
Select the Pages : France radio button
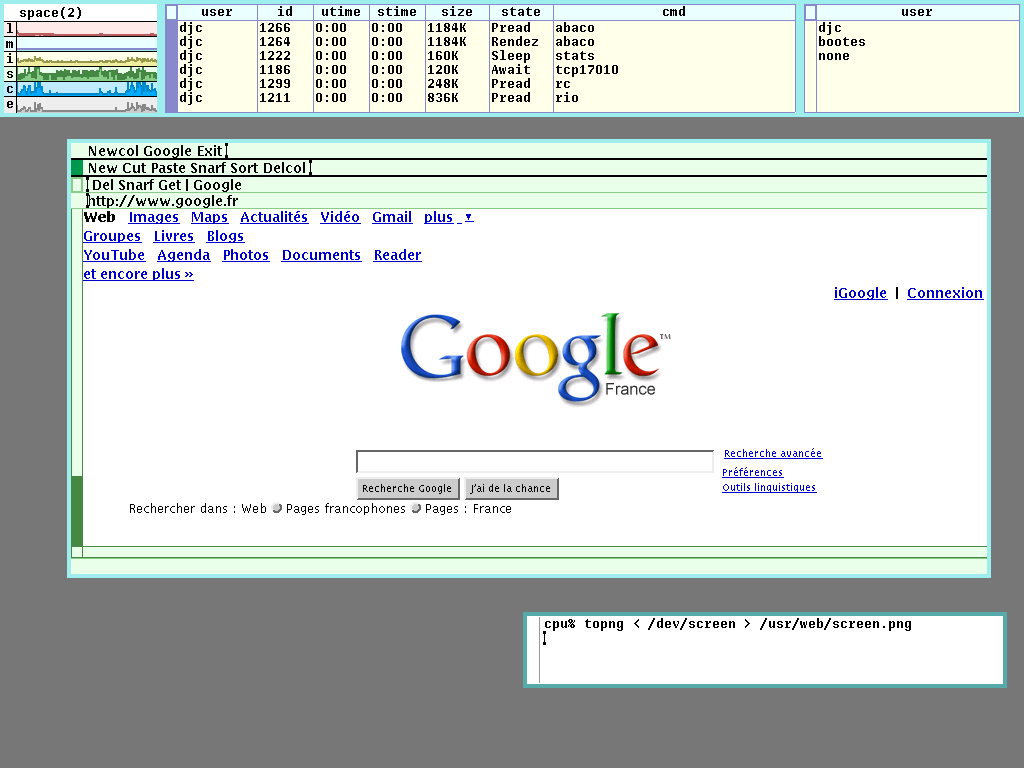coord(416,508)
